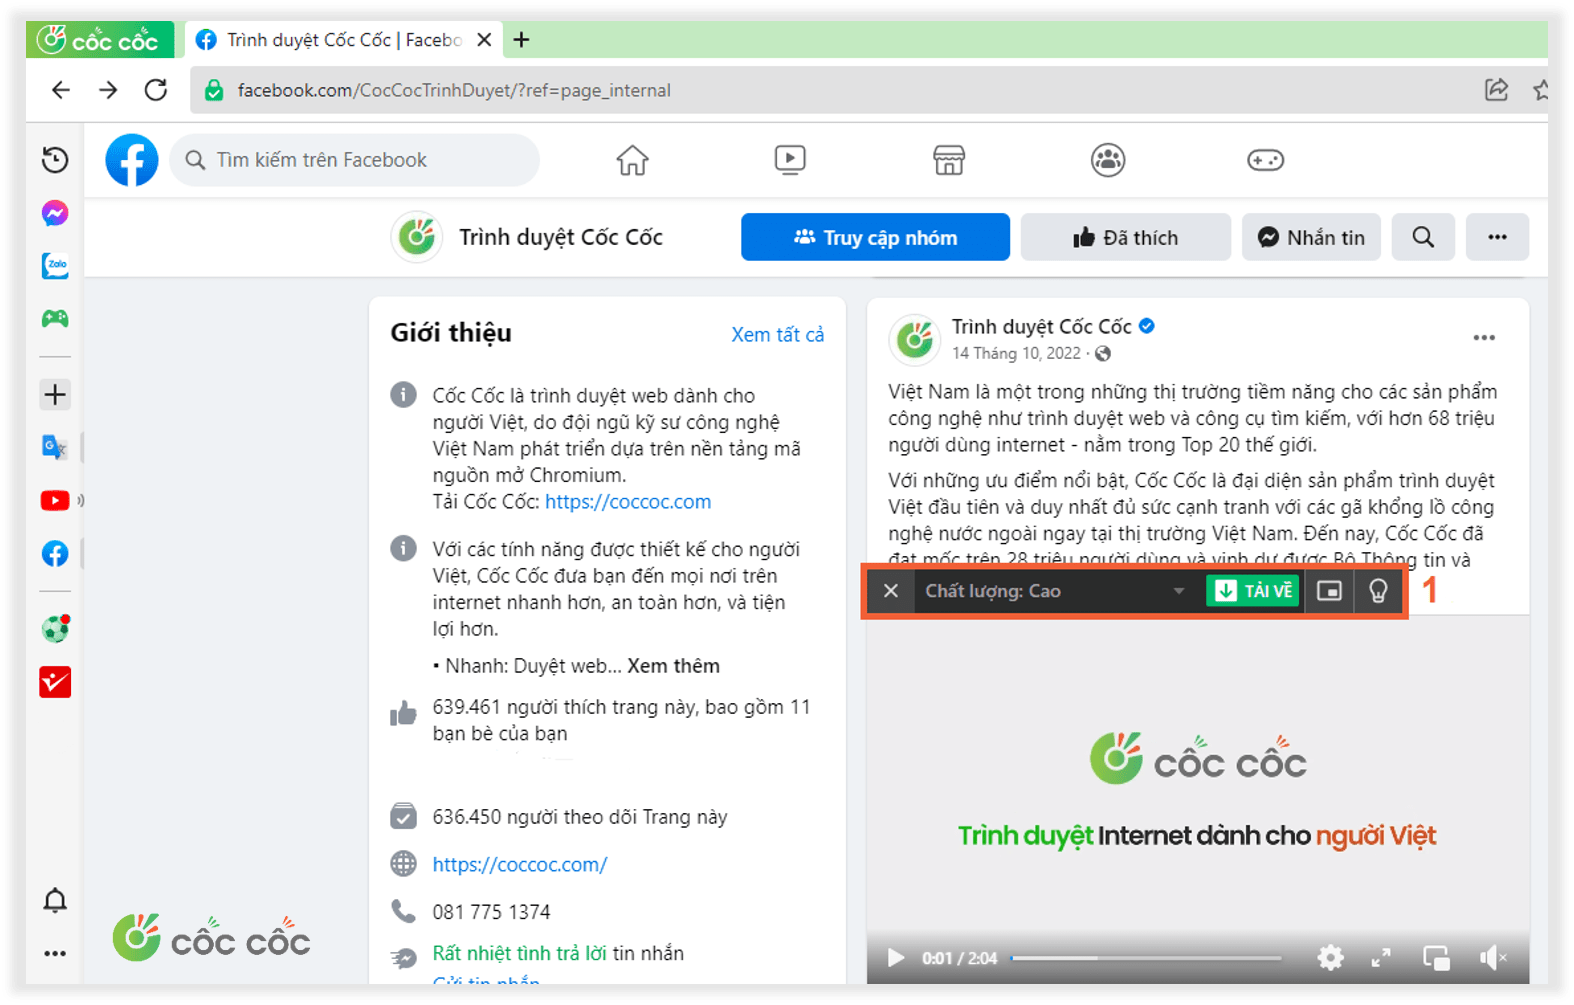Expand the video to fullscreen

click(1381, 958)
